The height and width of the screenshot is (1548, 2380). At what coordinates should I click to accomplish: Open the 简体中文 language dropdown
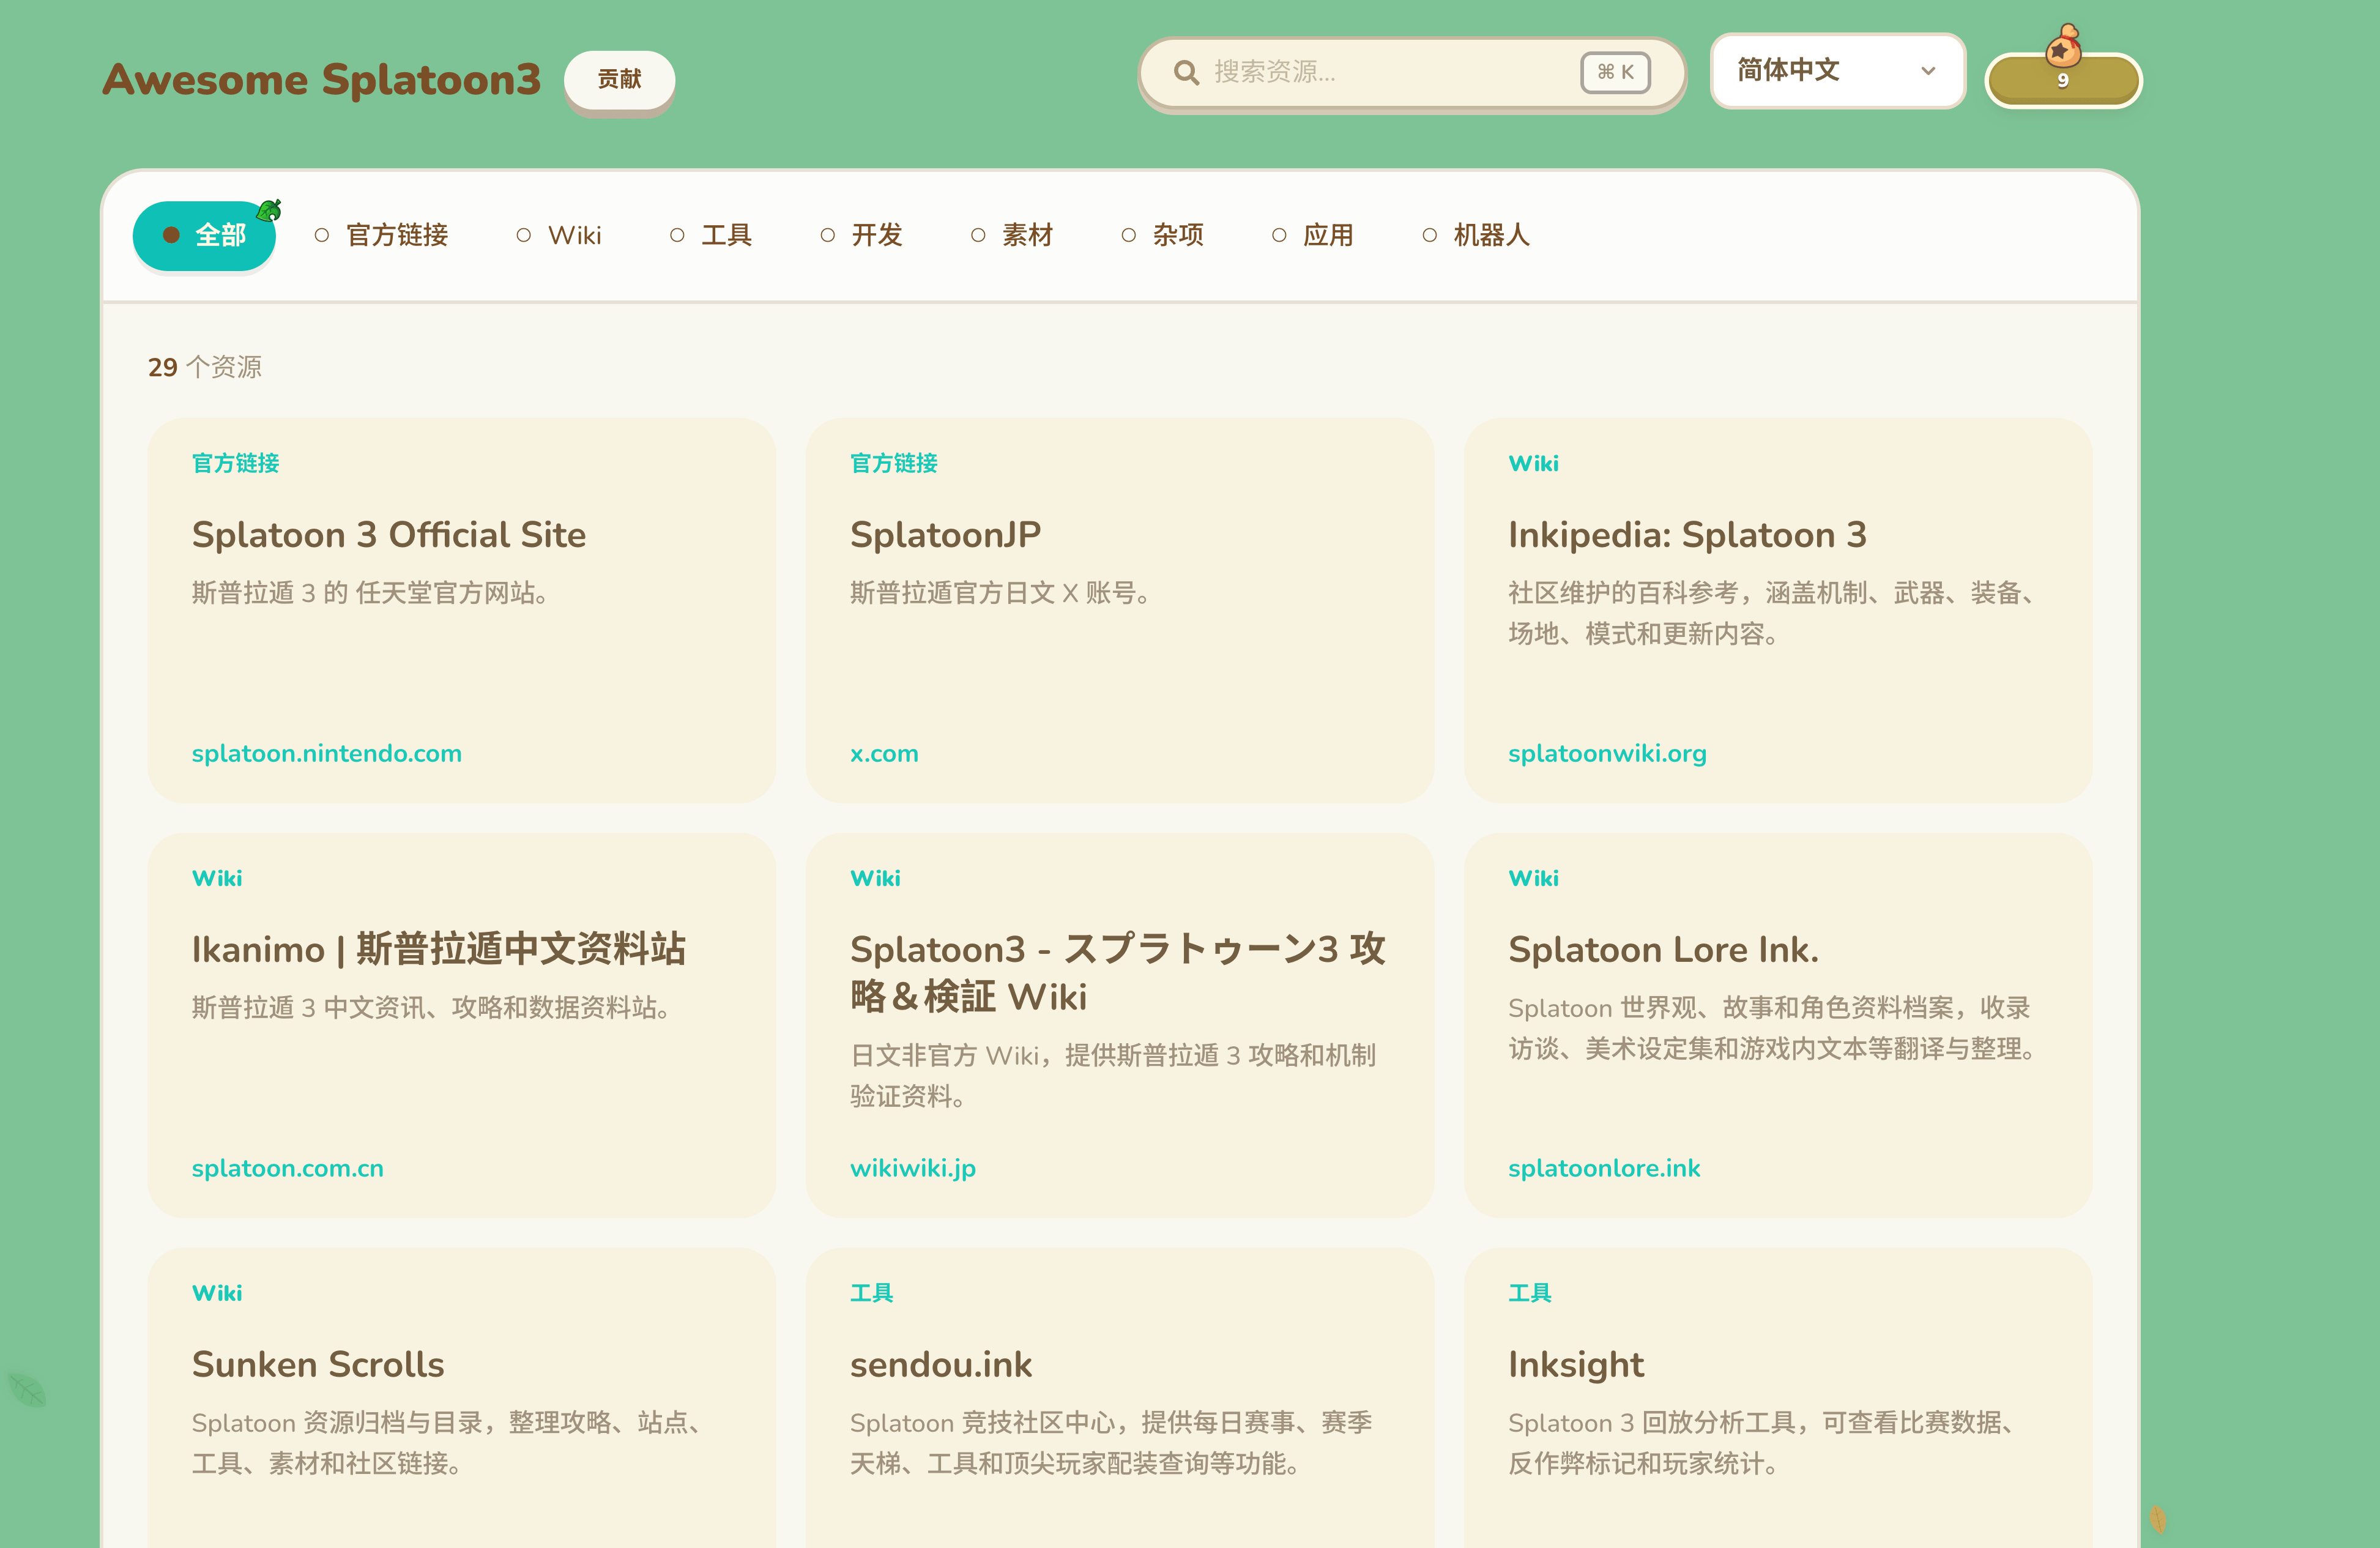(1837, 71)
